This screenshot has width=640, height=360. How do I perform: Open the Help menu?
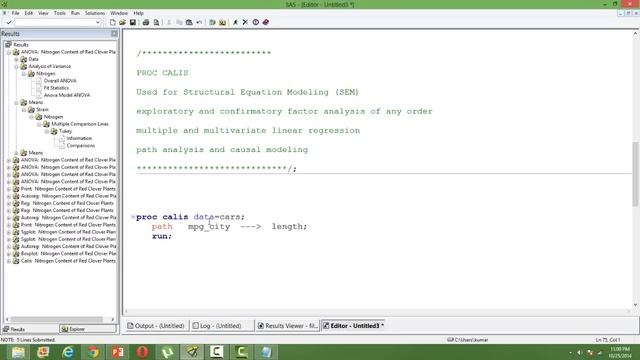[x=138, y=13]
